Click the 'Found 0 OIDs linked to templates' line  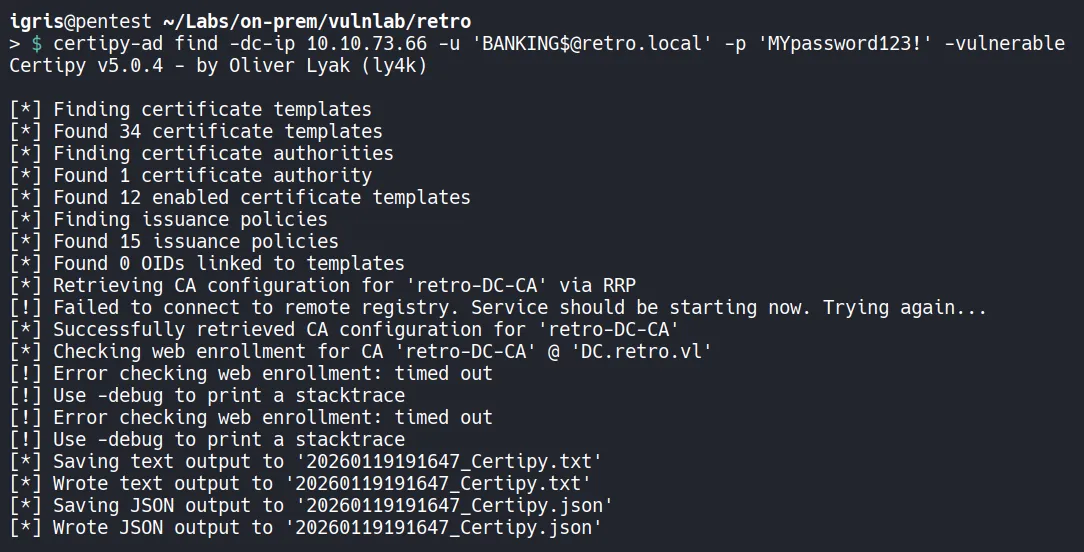tap(228, 263)
